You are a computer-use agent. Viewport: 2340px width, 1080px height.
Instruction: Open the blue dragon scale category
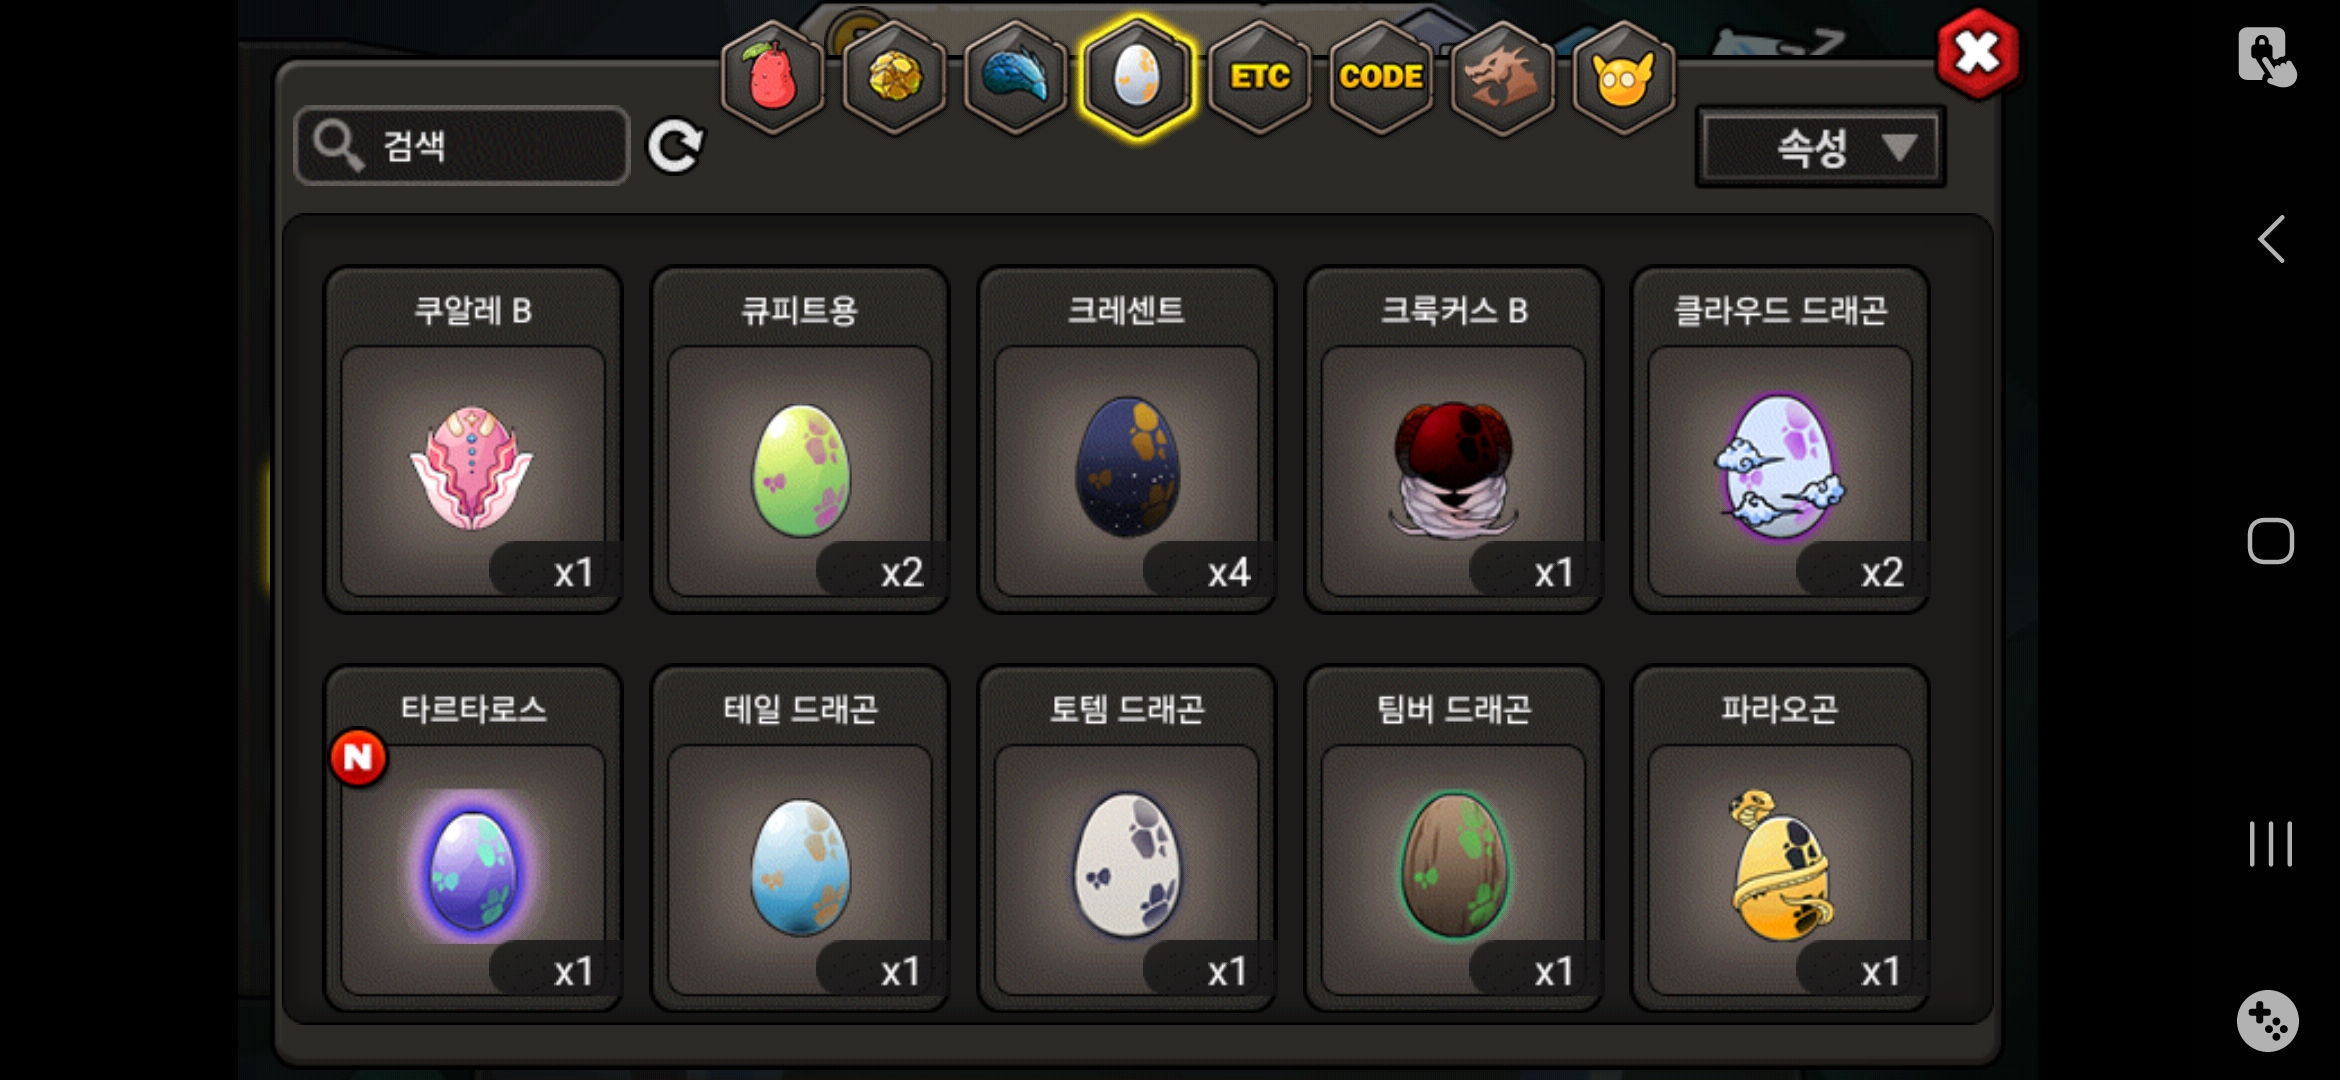(x=1015, y=77)
